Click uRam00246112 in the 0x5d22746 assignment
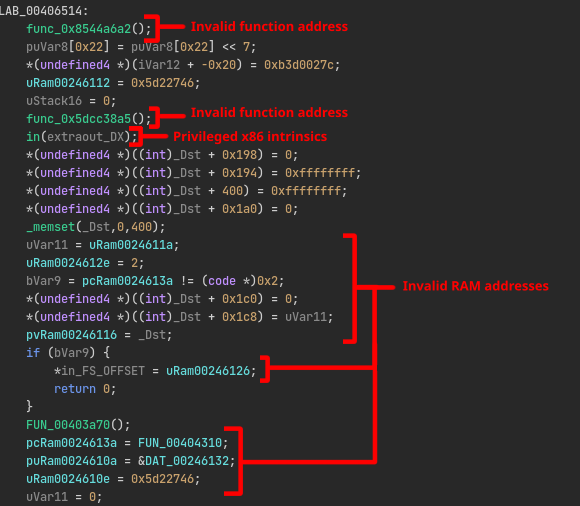 click(x=68, y=83)
